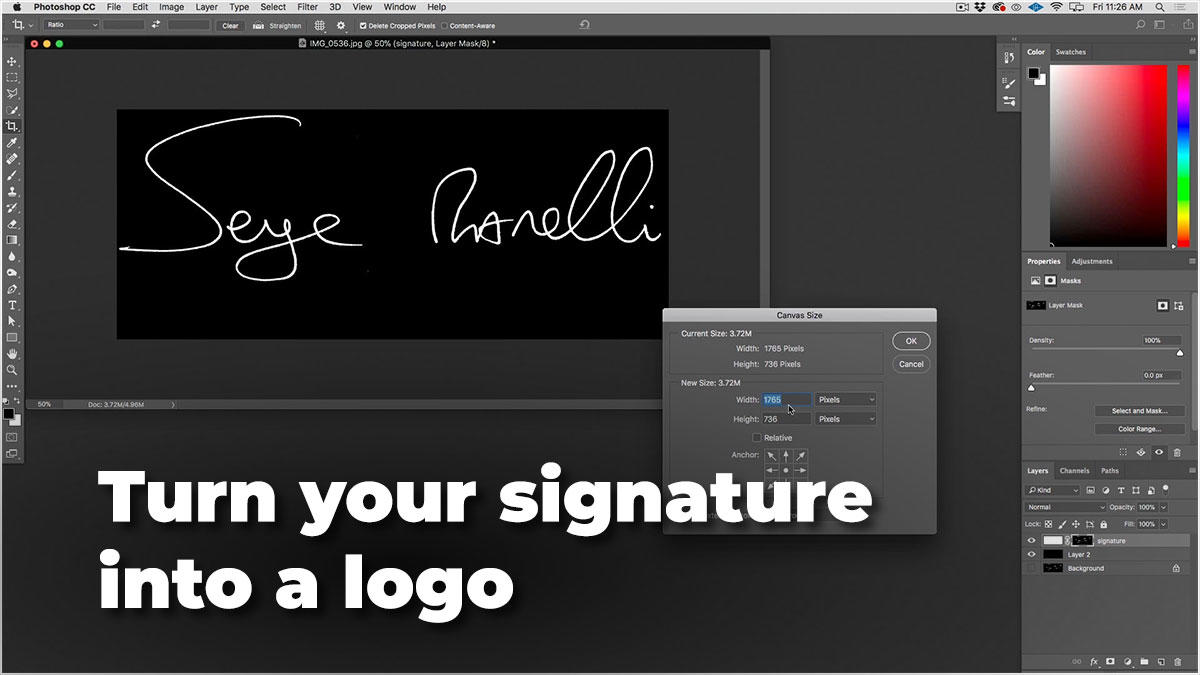Click the Canvas Size Height field

787,419
